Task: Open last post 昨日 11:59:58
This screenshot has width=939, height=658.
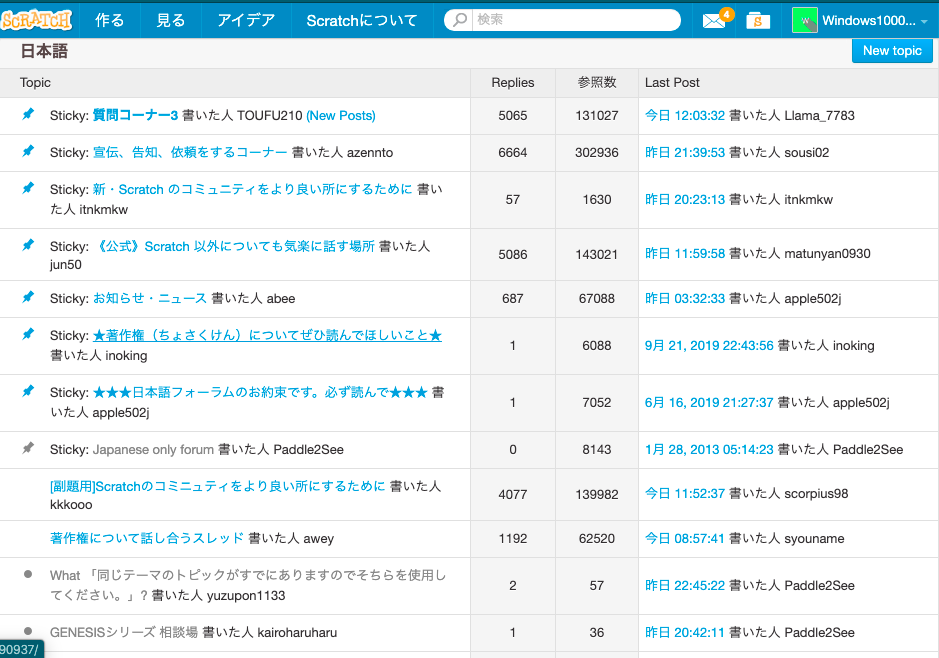Action: (684, 254)
